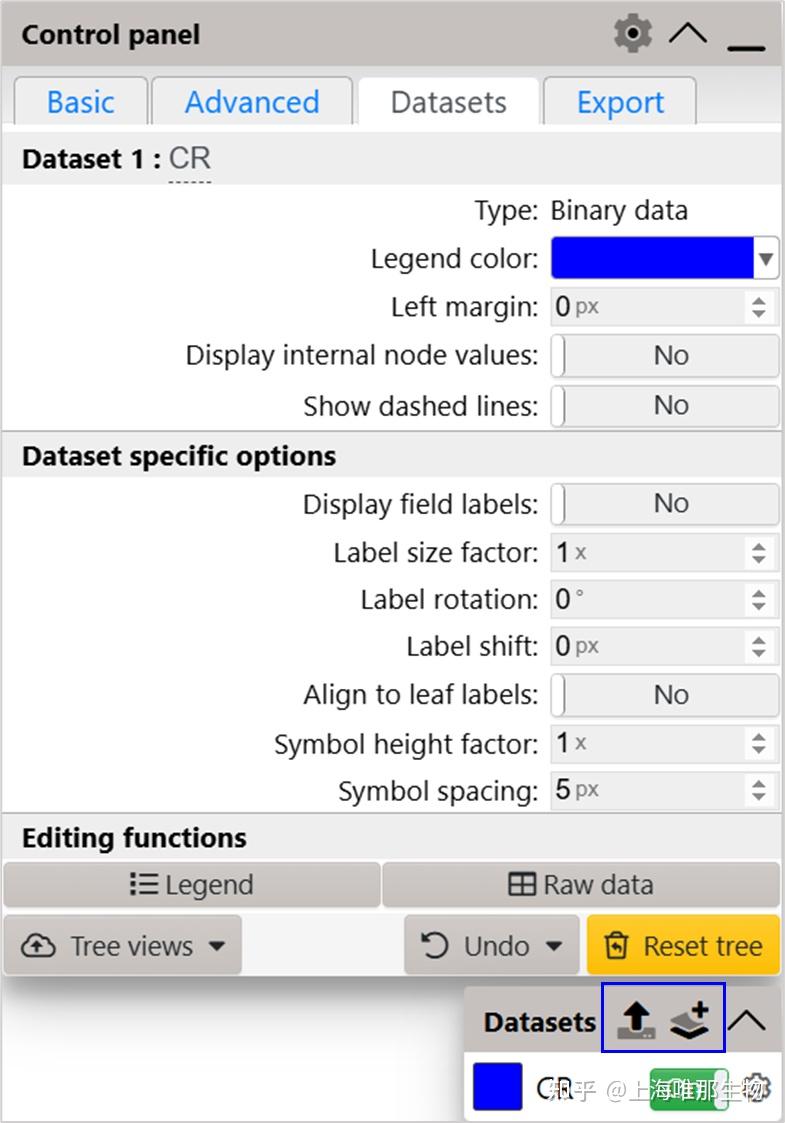Collapse the Datasets list panel
Screen dimensions: 785x1123
[748, 1020]
